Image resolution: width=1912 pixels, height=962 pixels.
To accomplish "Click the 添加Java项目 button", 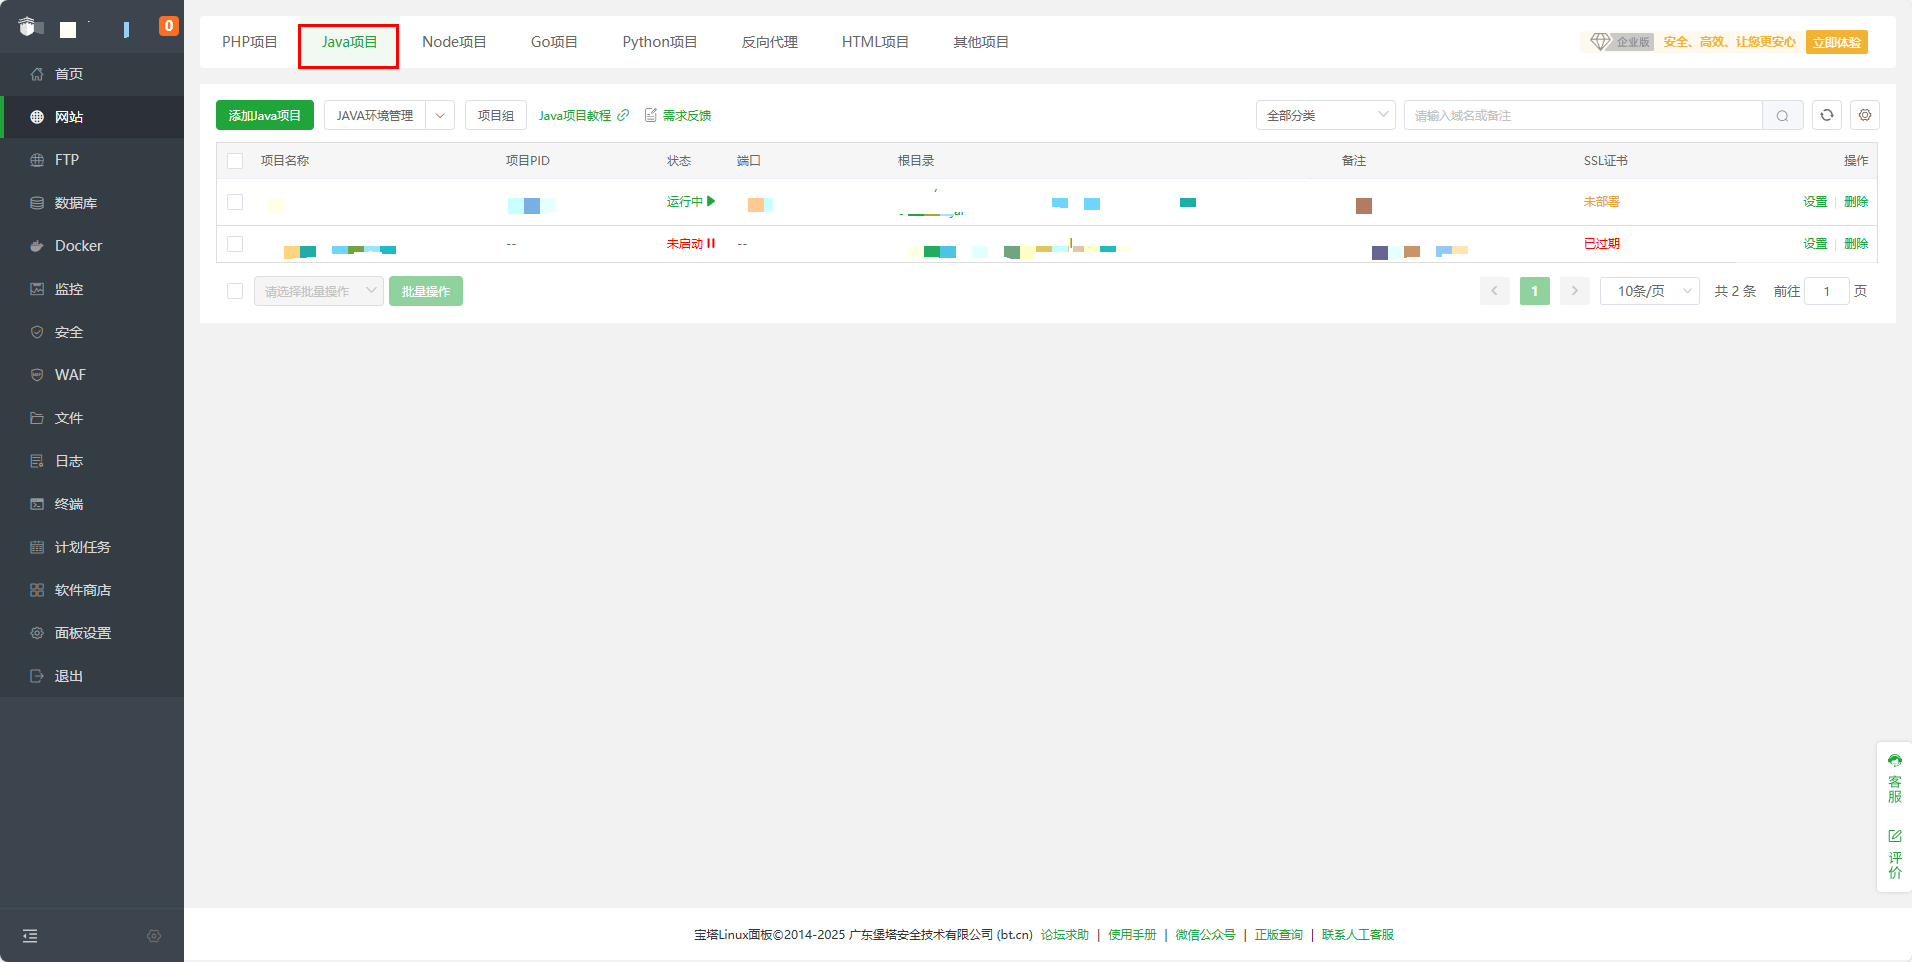I will (x=264, y=115).
